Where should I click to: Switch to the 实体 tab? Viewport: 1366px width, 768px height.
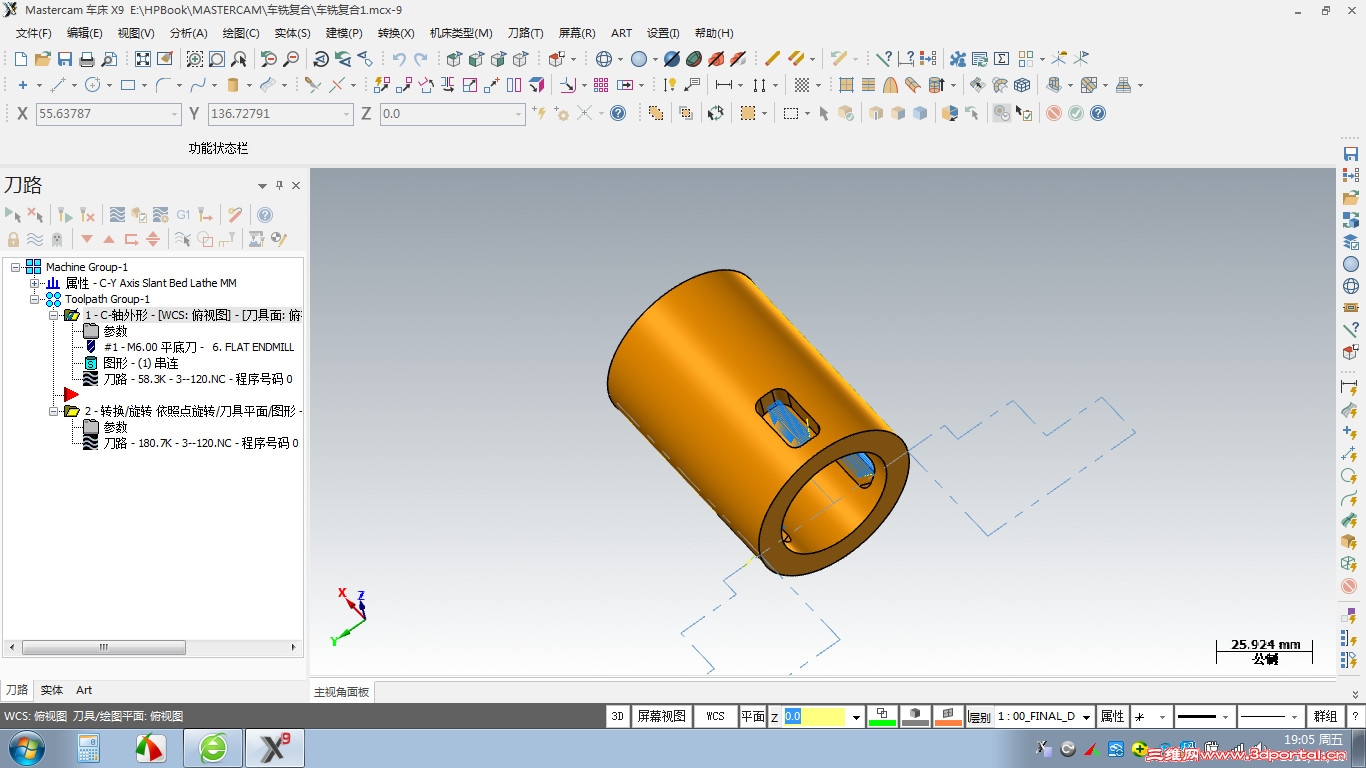coord(52,690)
